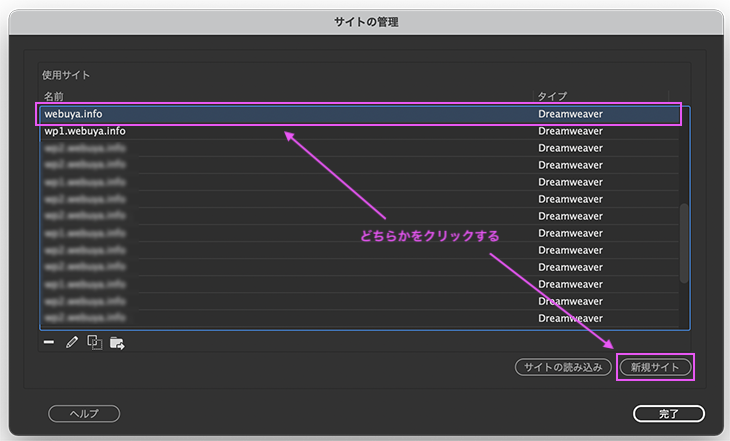The image size is (730, 441).
Task: Click the site list vertical scrollbar thumb
Action: point(684,243)
